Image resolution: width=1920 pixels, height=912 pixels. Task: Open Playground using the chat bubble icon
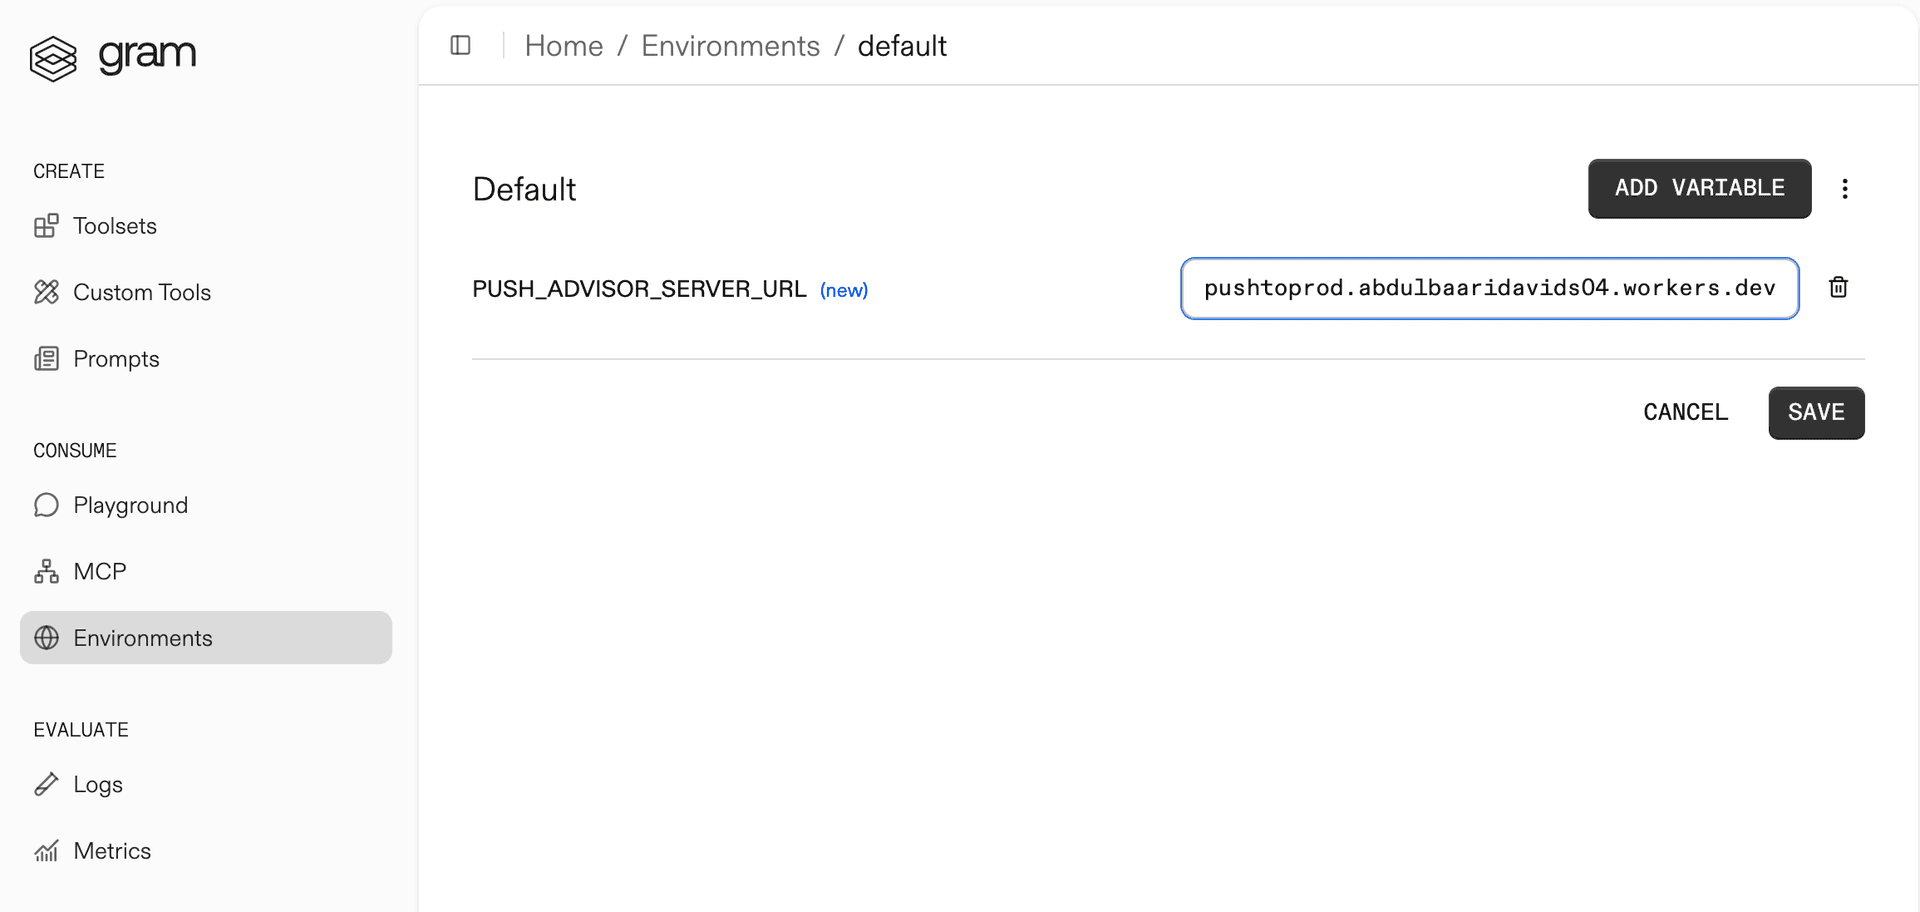pyautogui.click(x=46, y=505)
